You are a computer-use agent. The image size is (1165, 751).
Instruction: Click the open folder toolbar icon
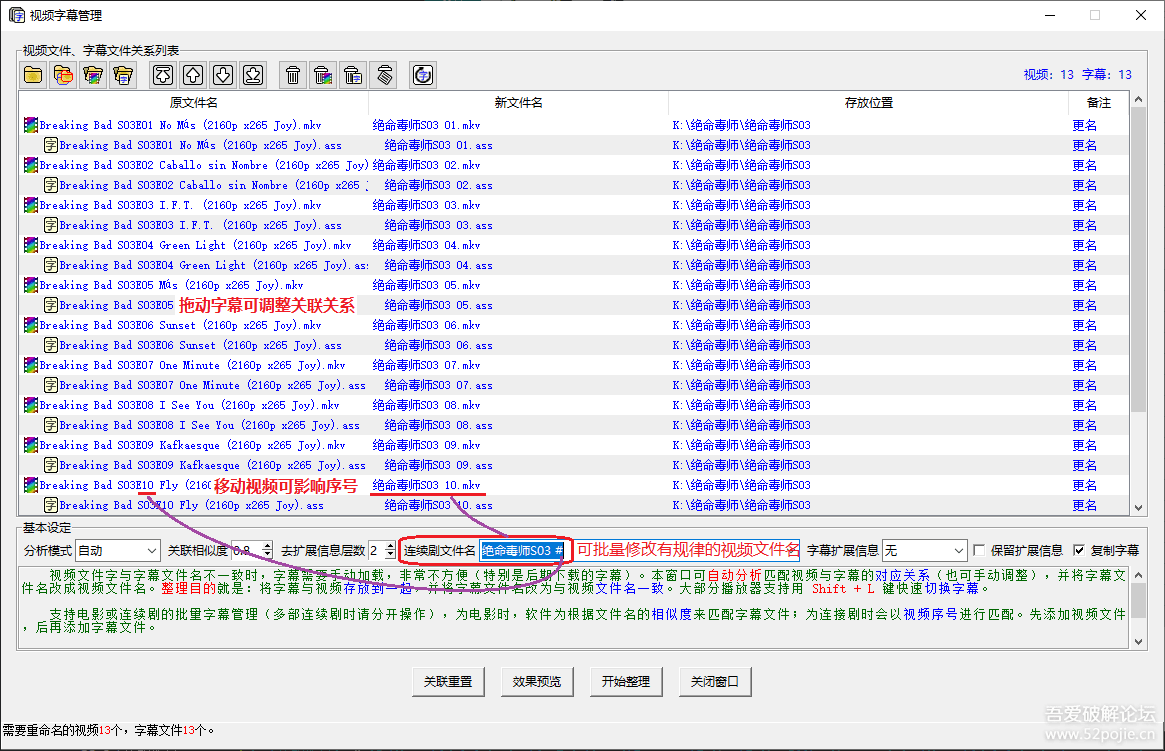tap(33, 74)
